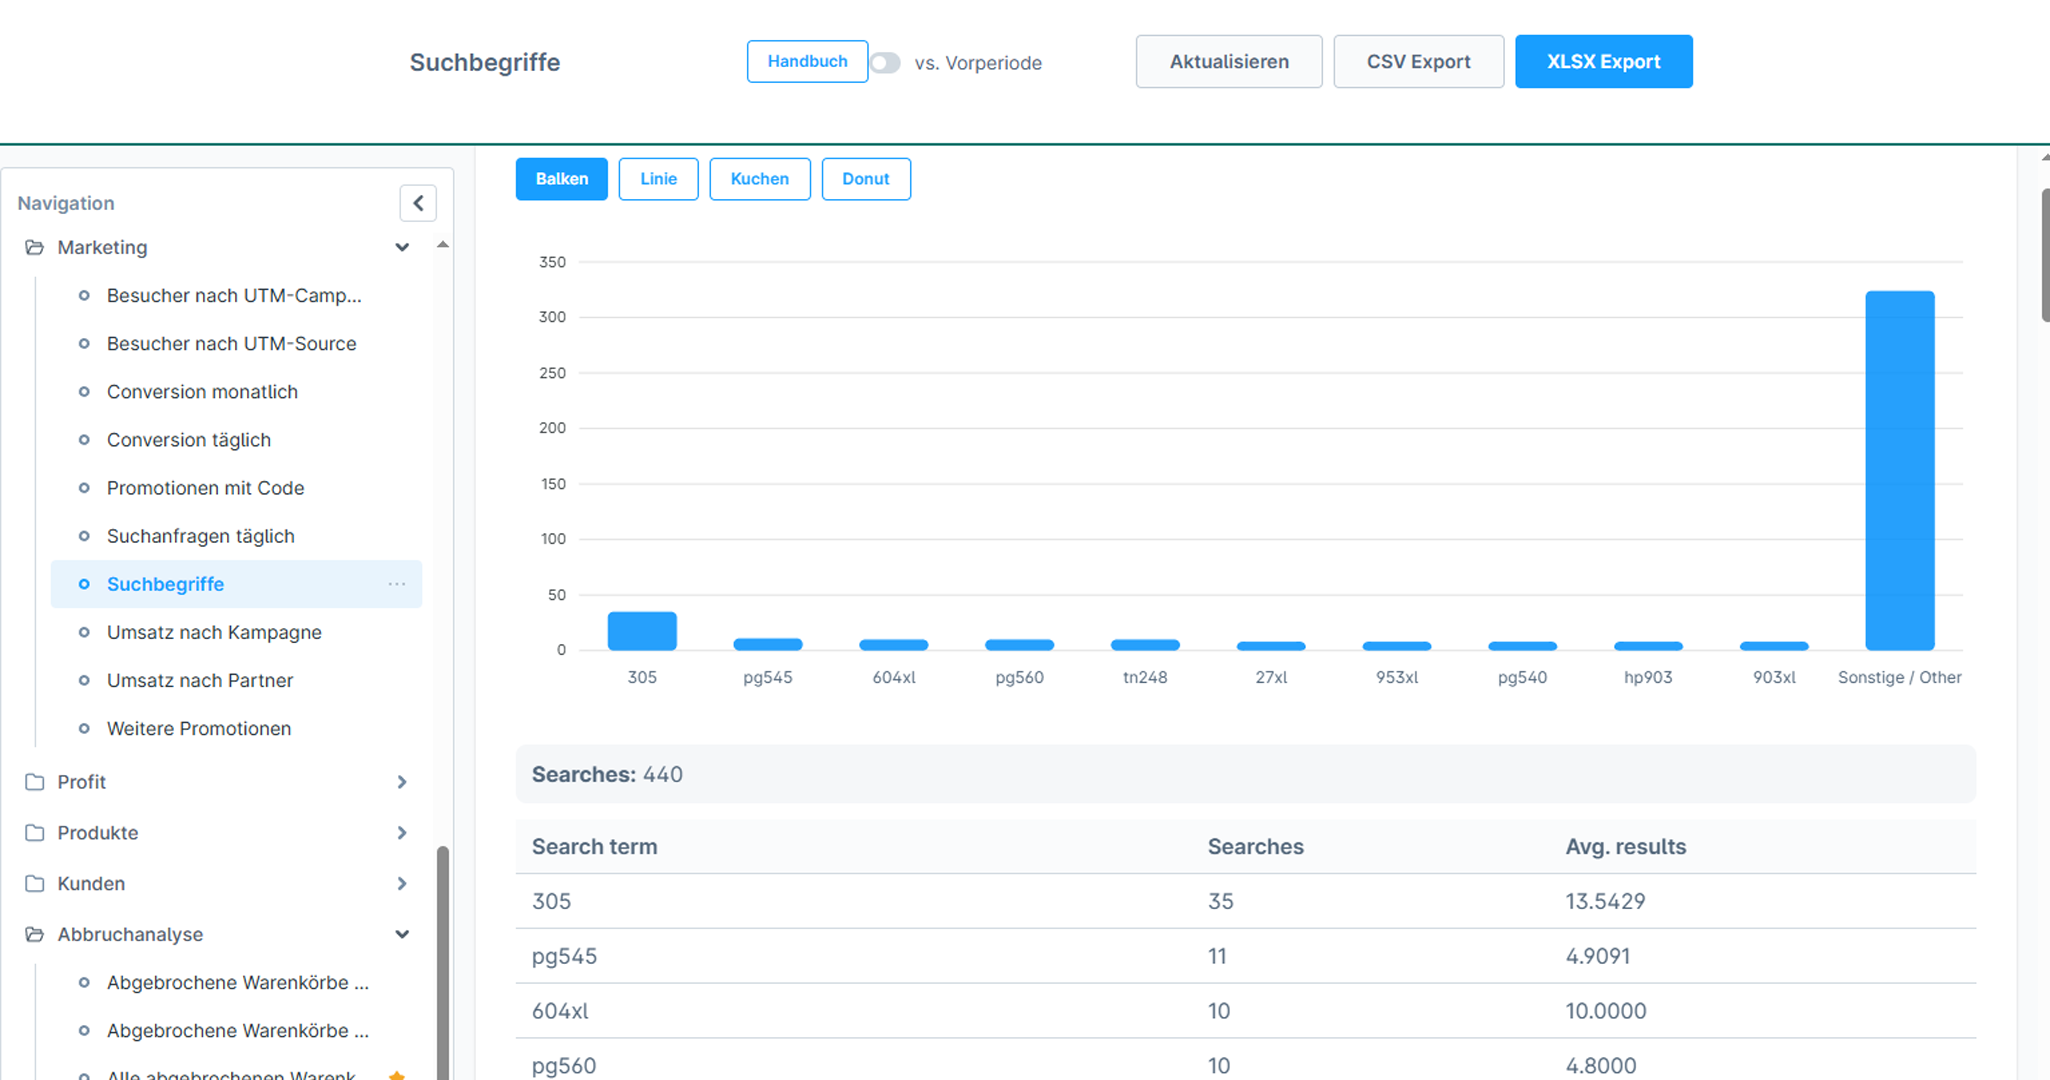The height and width of the screenshot is (1080, 2050).
Task: Open Besucher nach UTM-Camp... report
Action: click(x=234, y=296)
